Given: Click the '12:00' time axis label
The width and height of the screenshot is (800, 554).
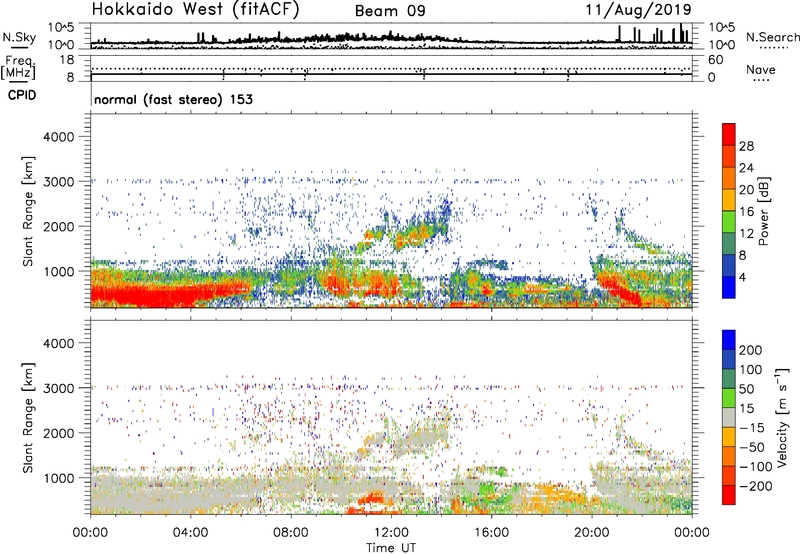Looking at the screenshot, I should tap(391, 533).
